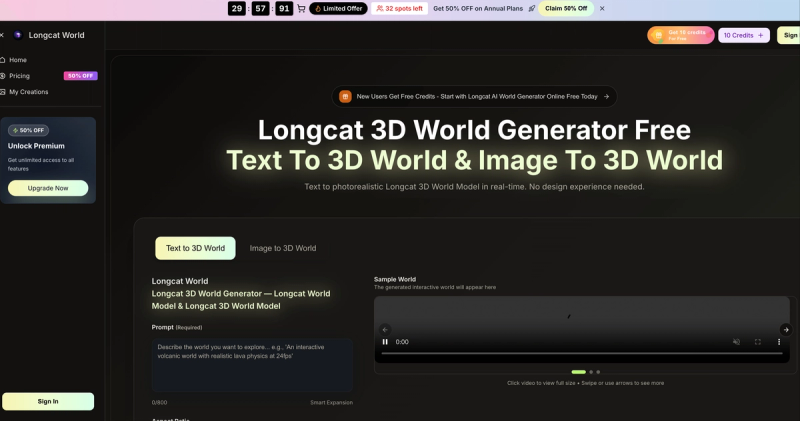This screenshot has width=800, height=421.
Task: Open the sample video in fullscreen
Action: [758, 342]
